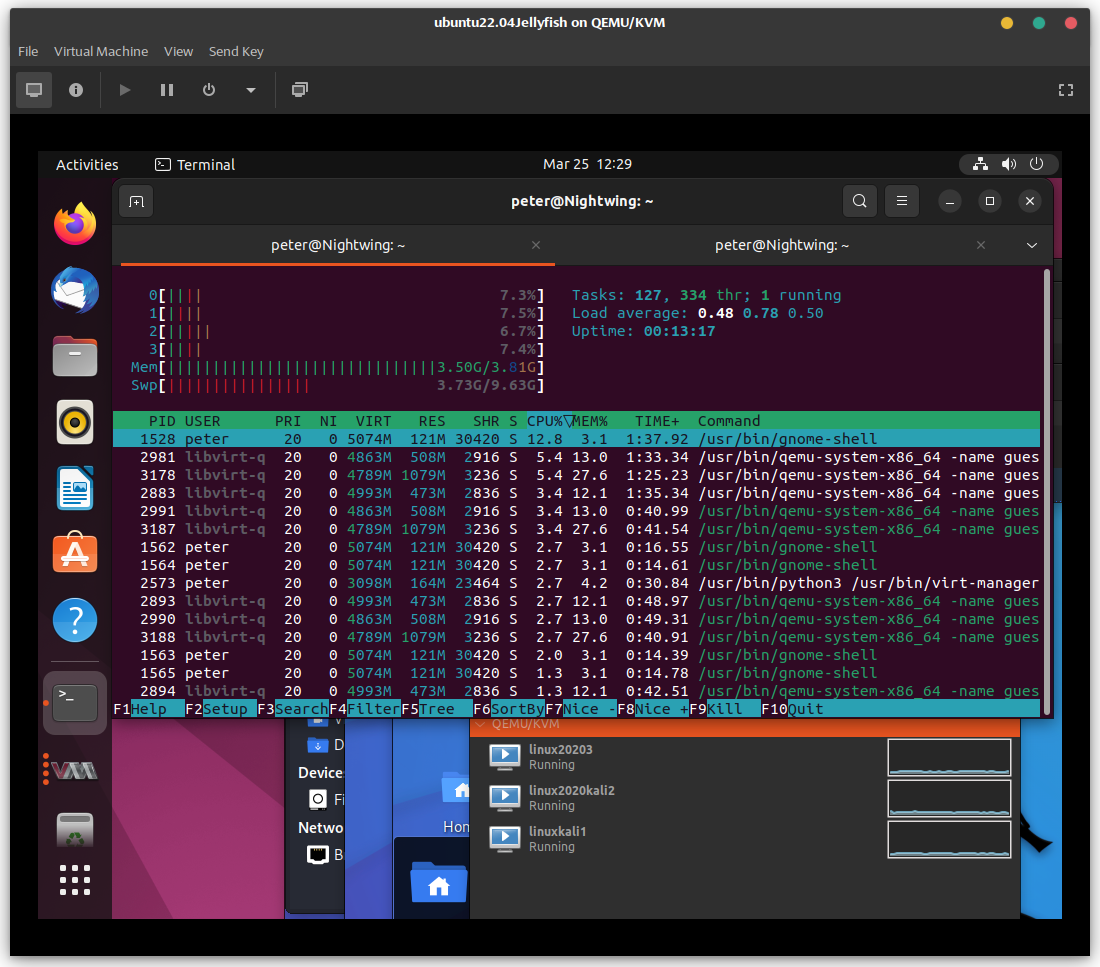Switch to the second peter@Nightwing terminal tab
The height and width of the screenshot is (967, 1100).
782,245
